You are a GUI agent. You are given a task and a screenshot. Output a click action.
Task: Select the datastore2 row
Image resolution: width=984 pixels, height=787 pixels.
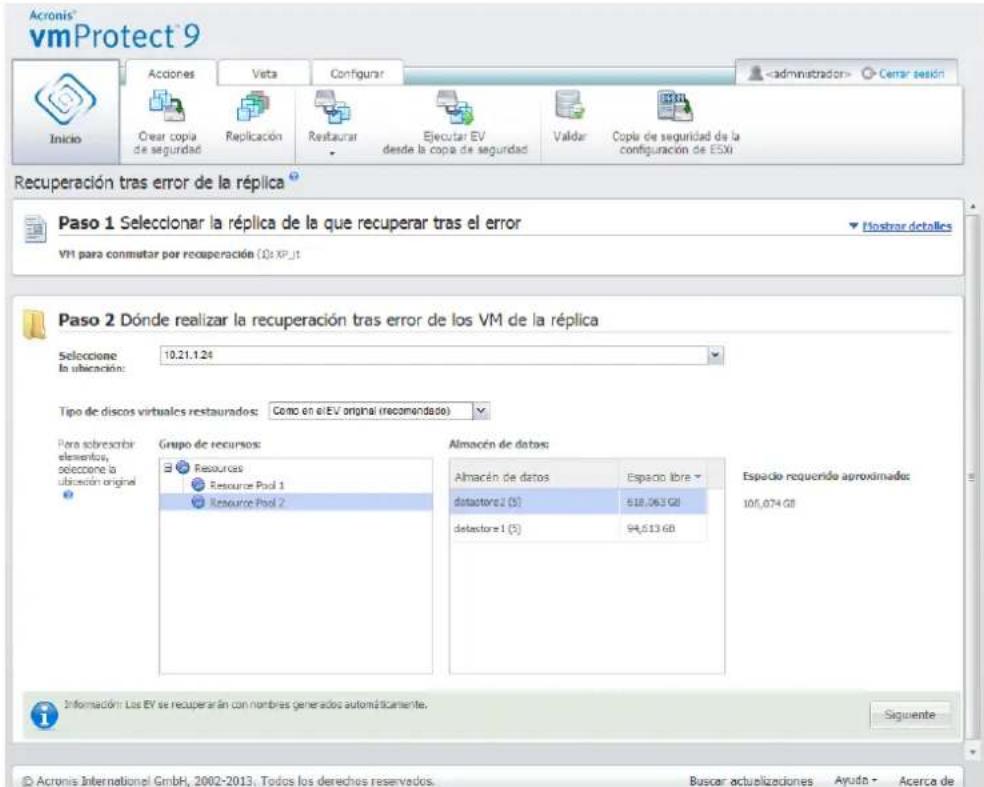coord(578,502)
